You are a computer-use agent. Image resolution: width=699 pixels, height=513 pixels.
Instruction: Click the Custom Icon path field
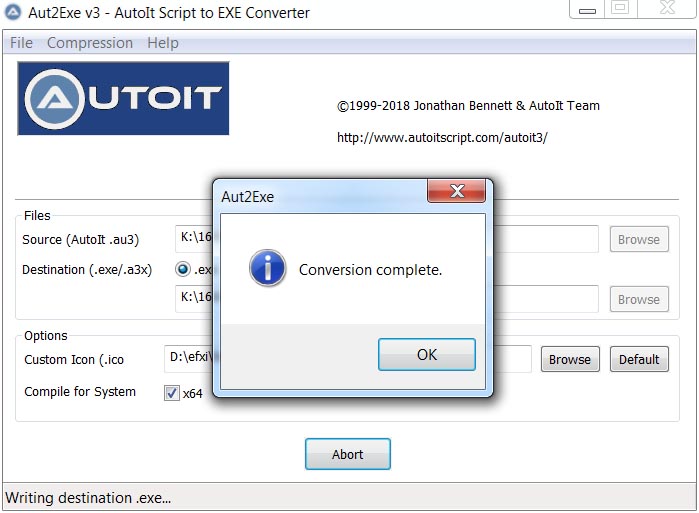pos(348,359)
